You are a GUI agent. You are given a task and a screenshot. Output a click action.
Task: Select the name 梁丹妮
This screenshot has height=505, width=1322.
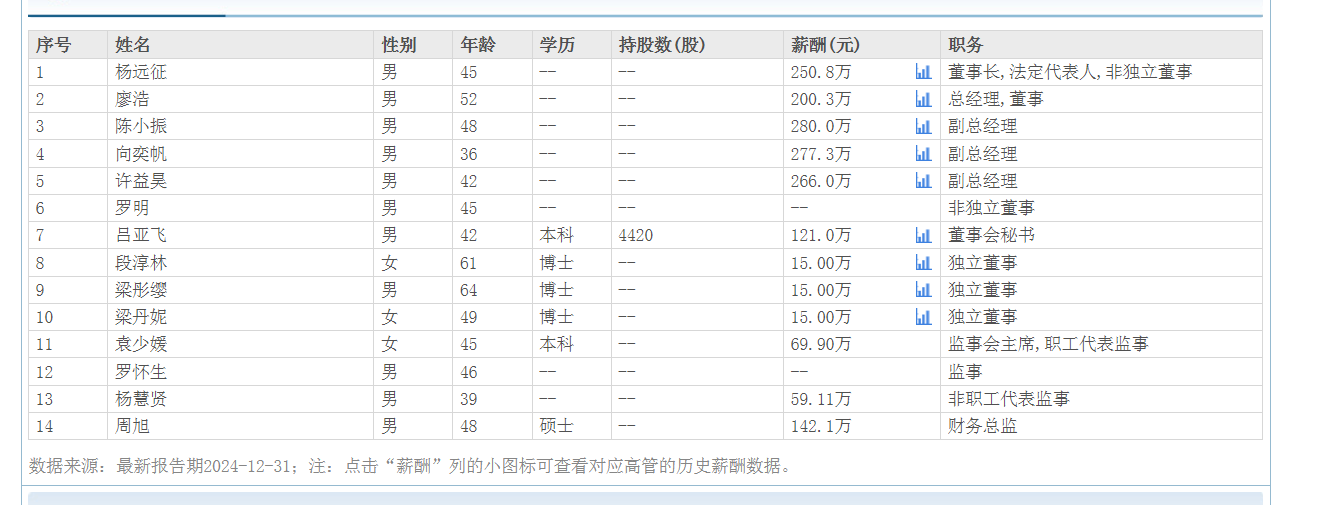point(141,317)
